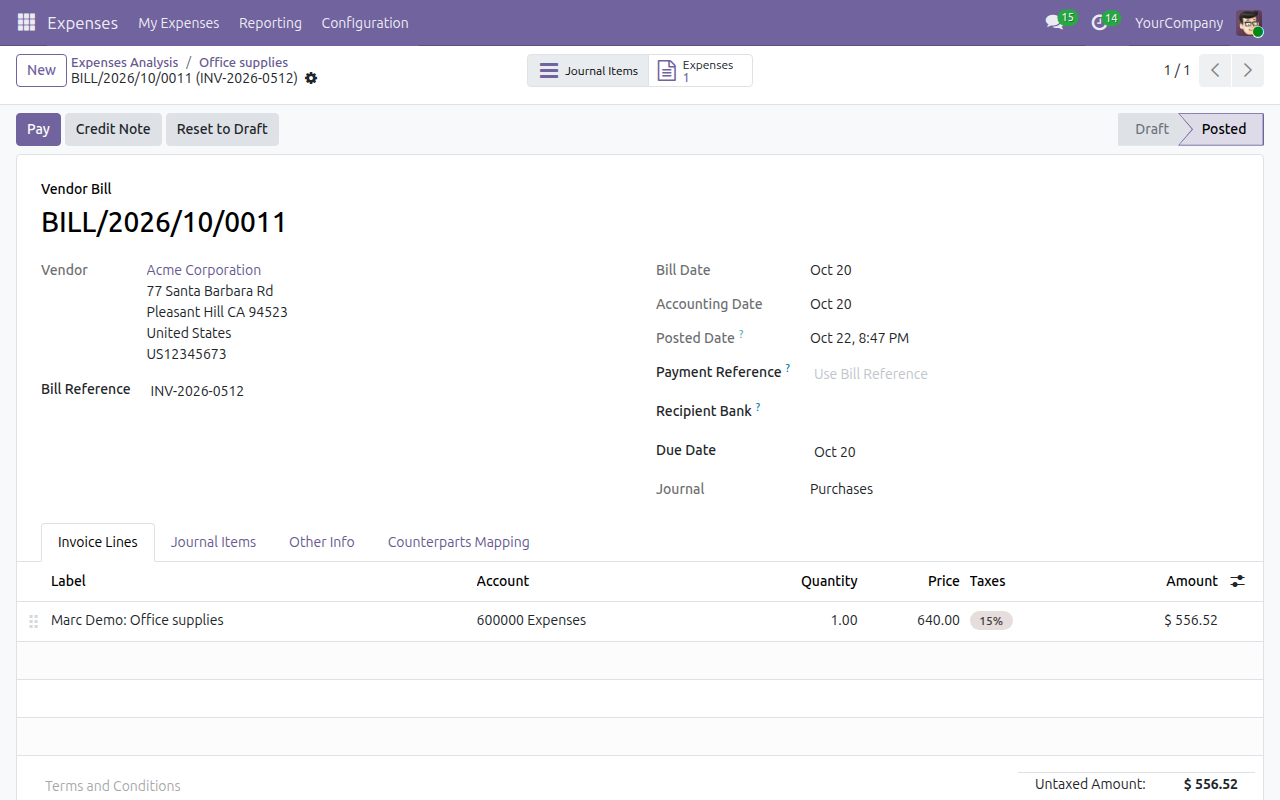Click the Marc Demo: Office supplies label
Image resolution: width=1280 pixels, height=800 pixels.
click(137, 620)
